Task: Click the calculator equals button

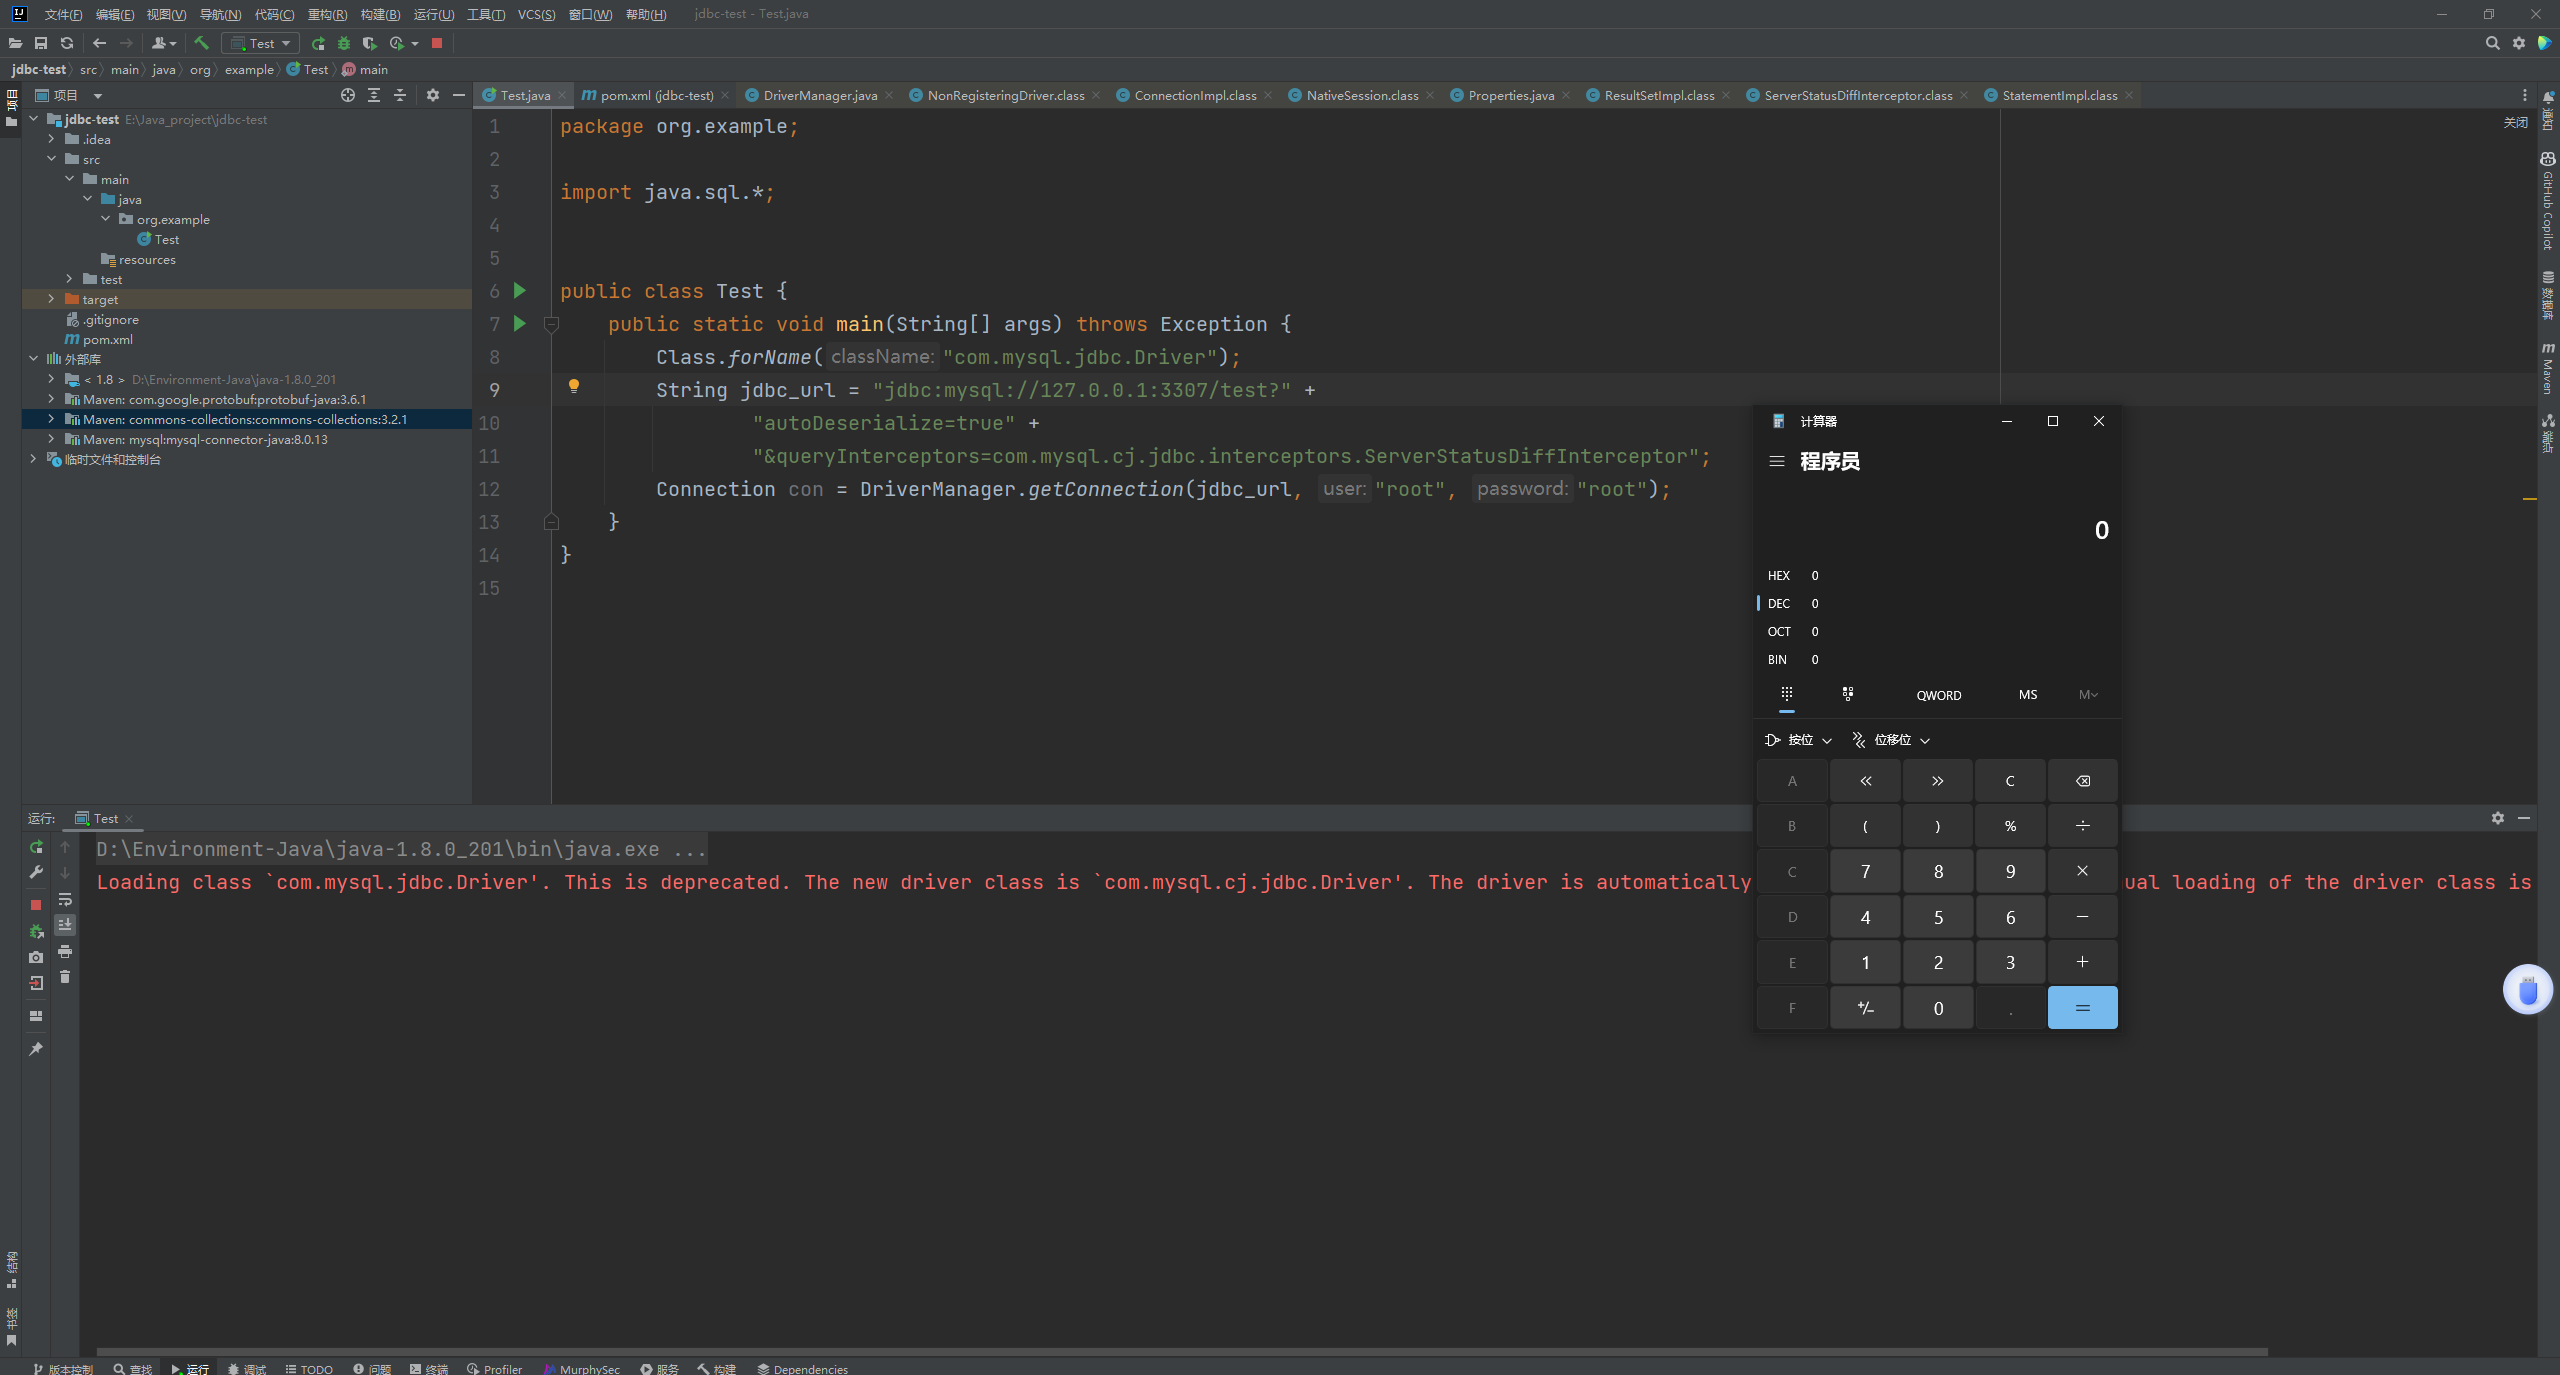Action: pos(2083,1008)
